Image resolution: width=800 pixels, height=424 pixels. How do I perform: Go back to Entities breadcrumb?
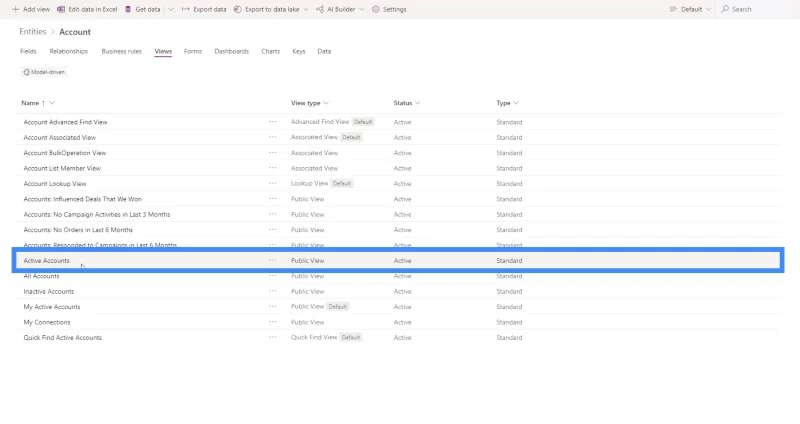pos(33,32)
